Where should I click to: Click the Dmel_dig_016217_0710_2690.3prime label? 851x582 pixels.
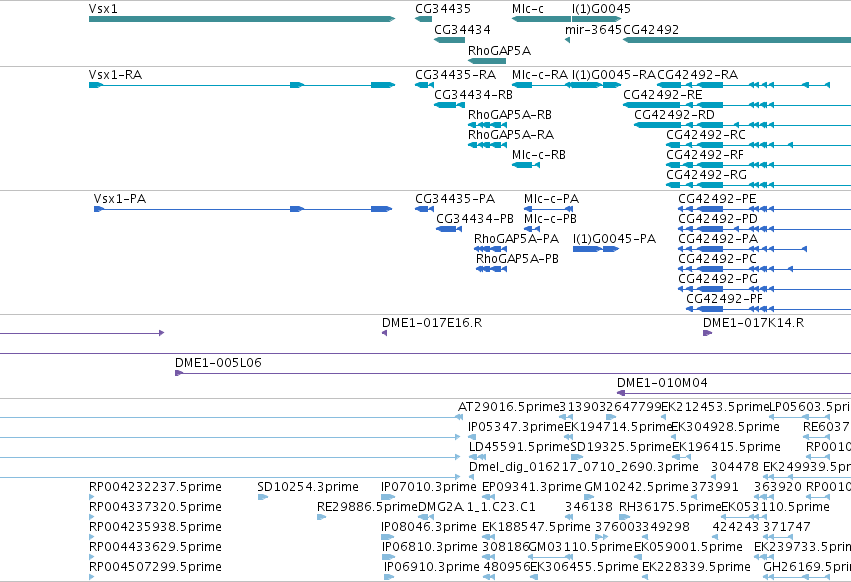click(583, 467)
